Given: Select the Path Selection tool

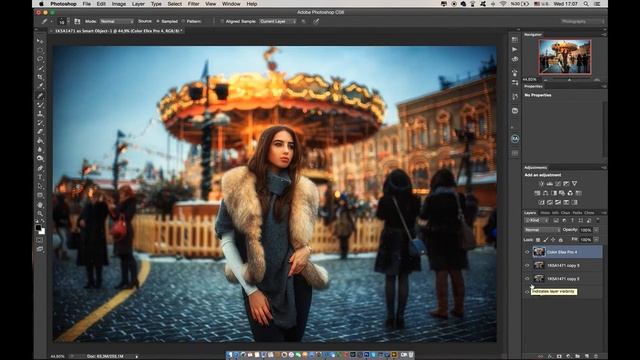Looking at the screenshot, I should 40,186.
